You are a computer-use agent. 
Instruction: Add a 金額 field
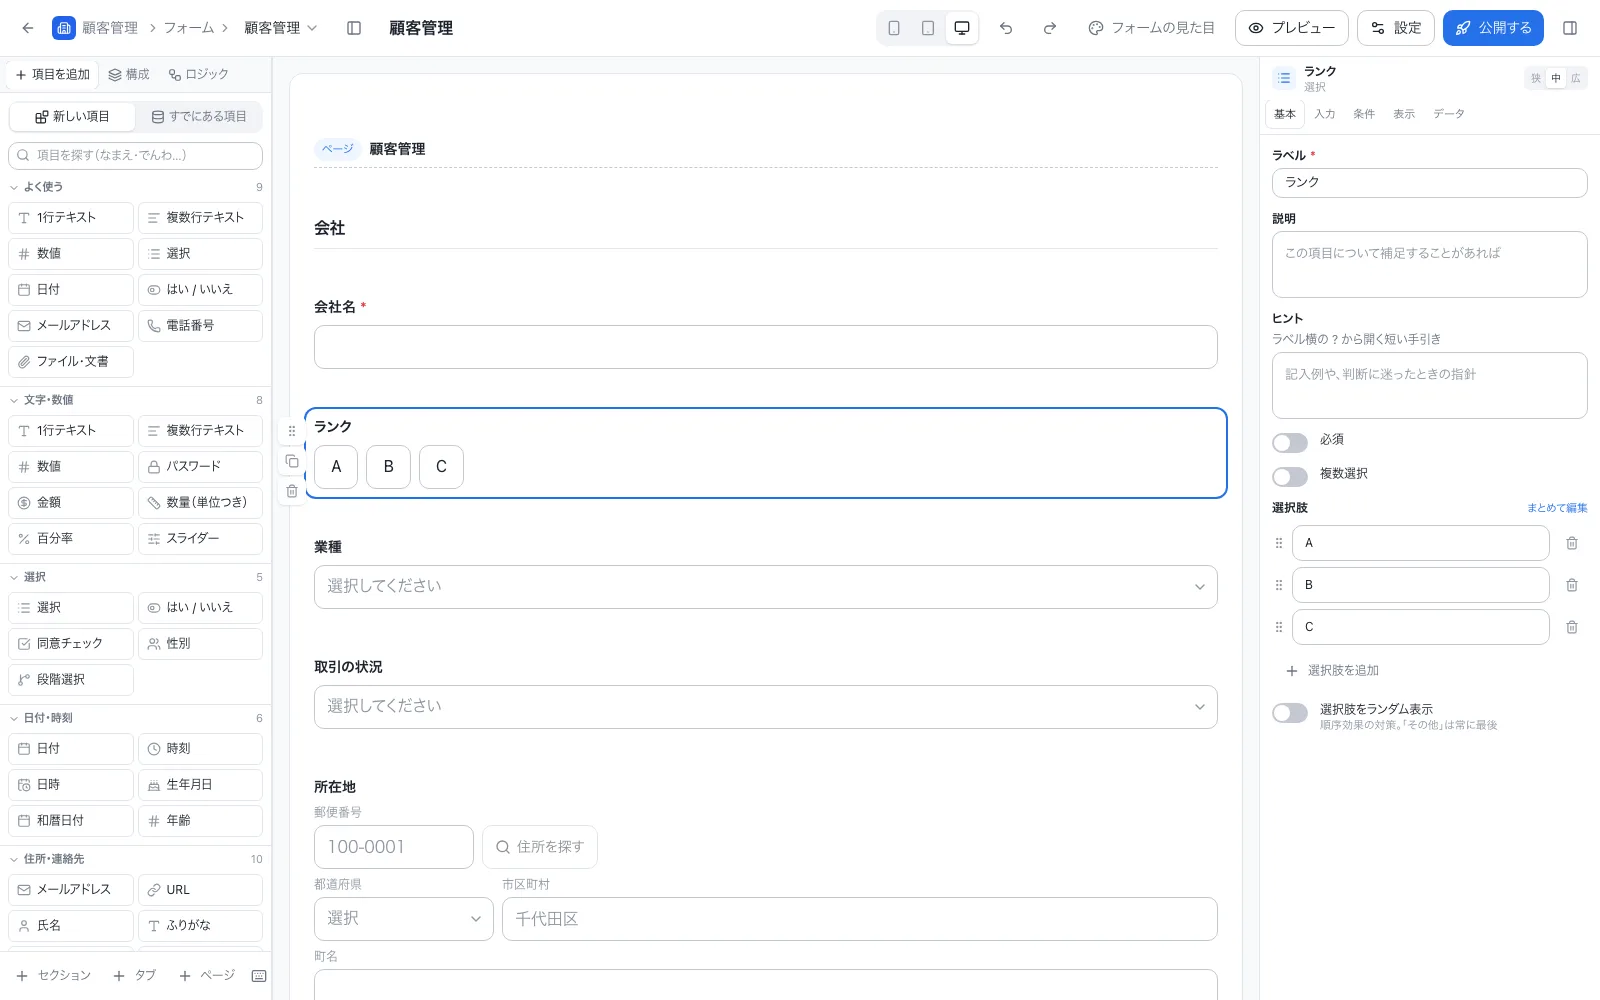click(71, 503)
